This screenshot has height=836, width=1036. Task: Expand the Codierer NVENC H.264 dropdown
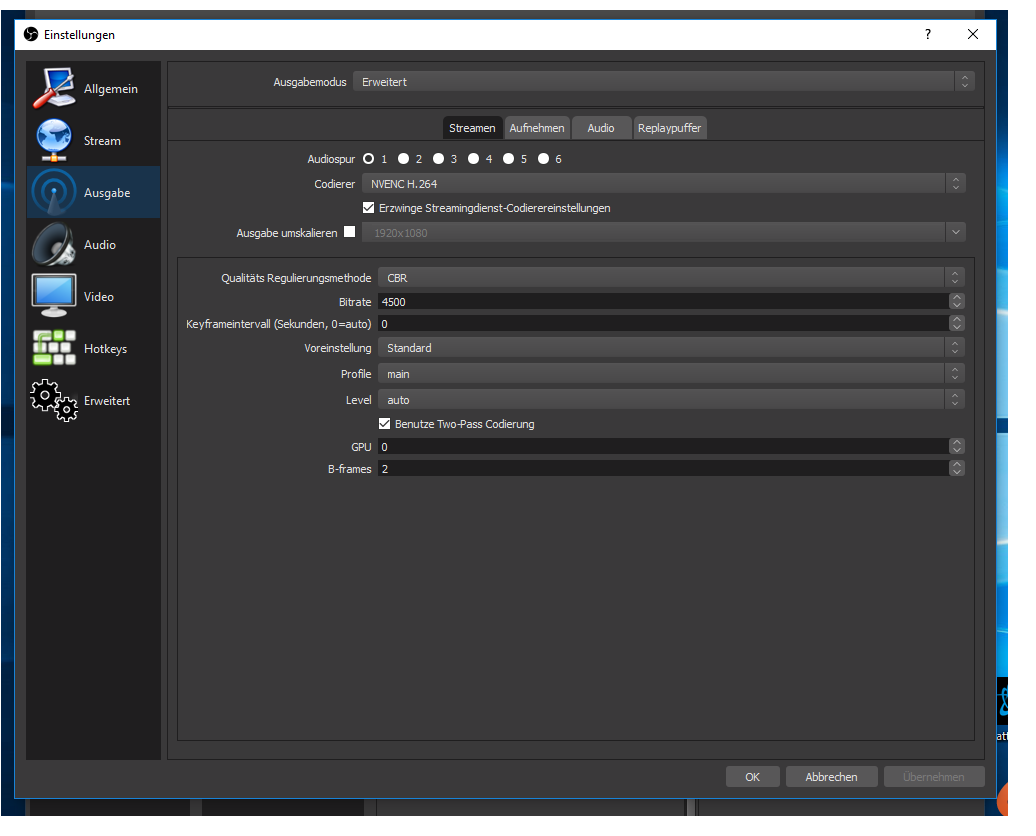[x=662, y=184]
